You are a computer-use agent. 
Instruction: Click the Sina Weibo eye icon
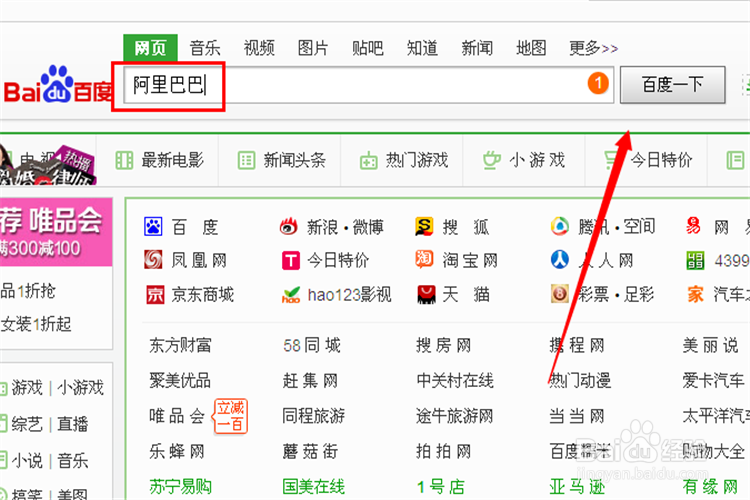[x=289, y=226]
